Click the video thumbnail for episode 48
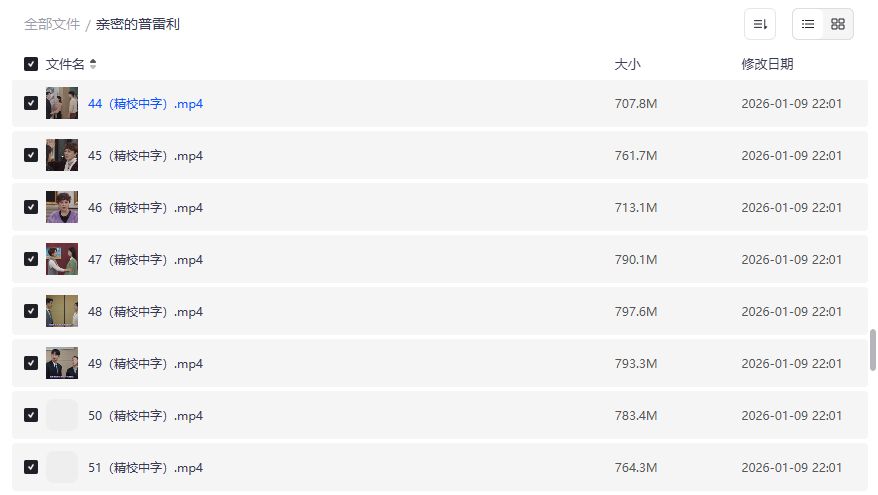878x495 pixels. tap(62, 311)
